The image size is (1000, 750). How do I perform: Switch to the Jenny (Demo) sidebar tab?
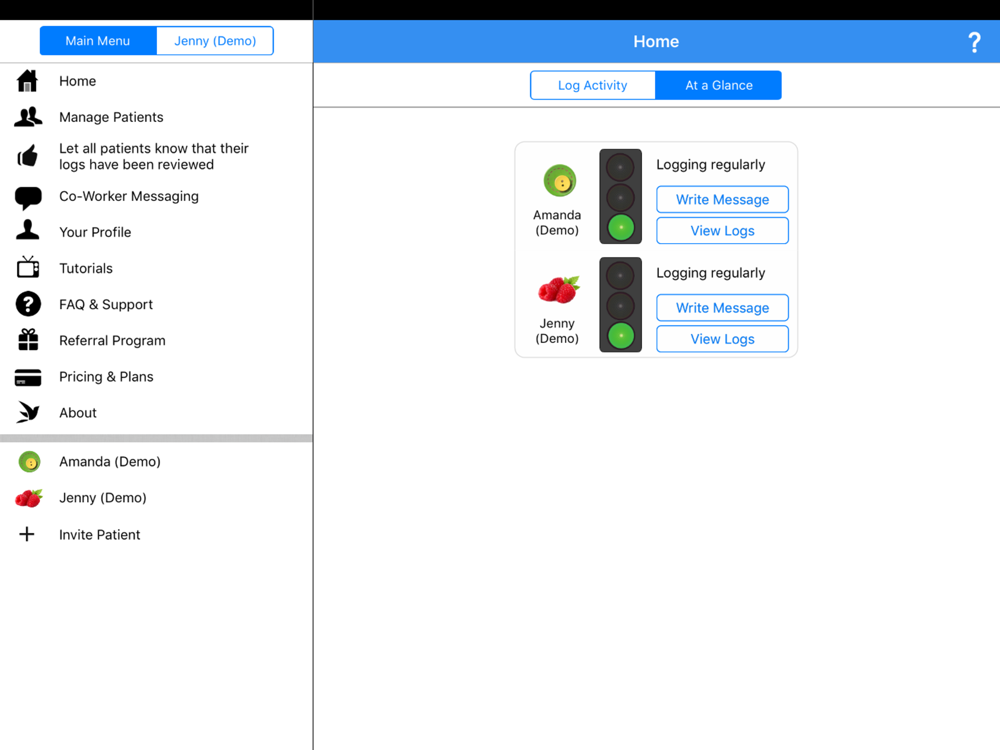[x=215, y=41]
